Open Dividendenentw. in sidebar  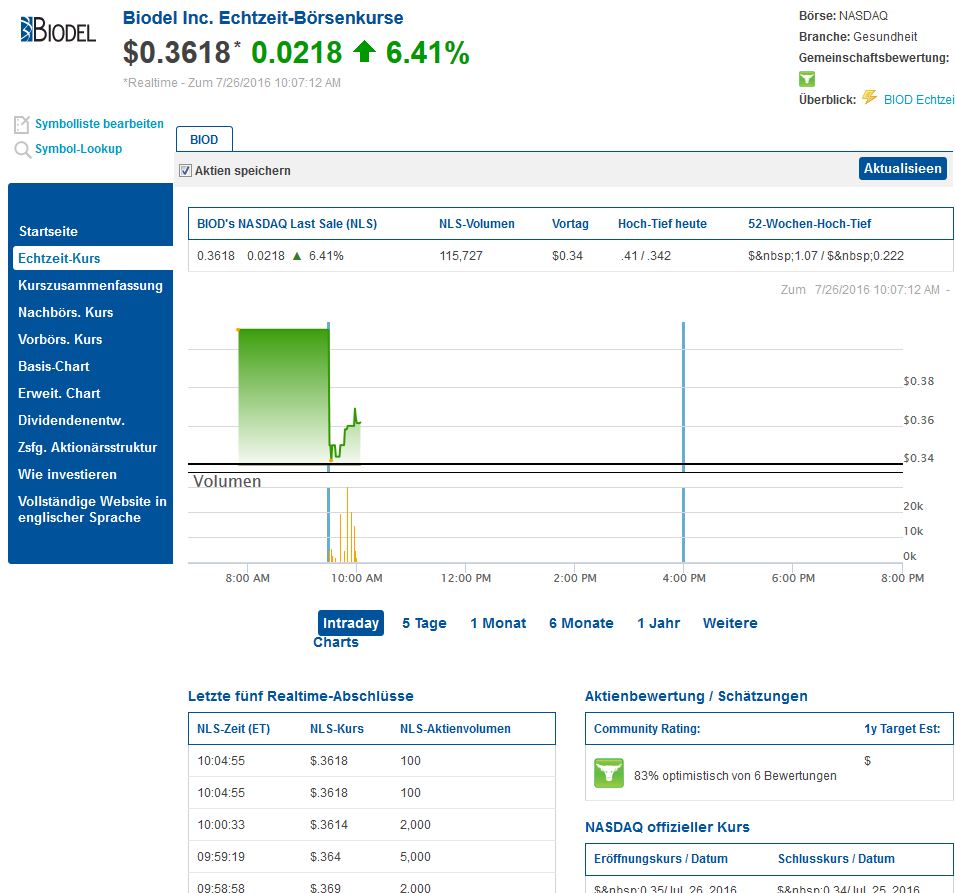[71, 420]
